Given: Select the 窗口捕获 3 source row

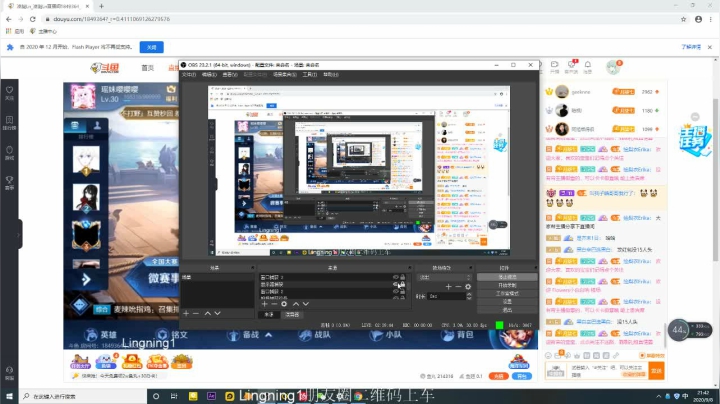Looking at the screenshot, I should tap(332, 277).
